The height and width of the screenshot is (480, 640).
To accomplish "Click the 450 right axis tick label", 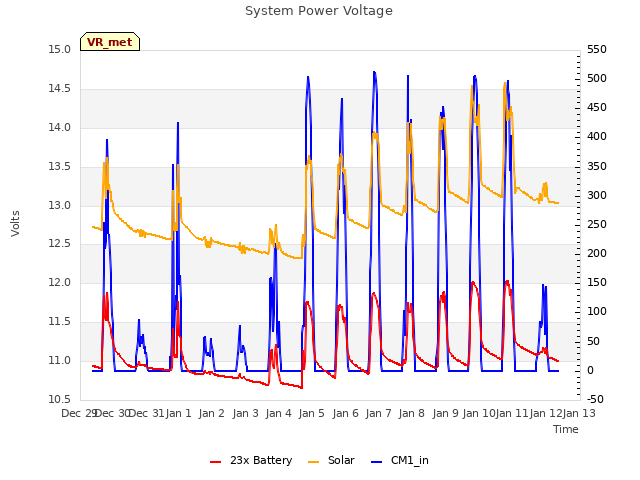I will pos(597,107).
